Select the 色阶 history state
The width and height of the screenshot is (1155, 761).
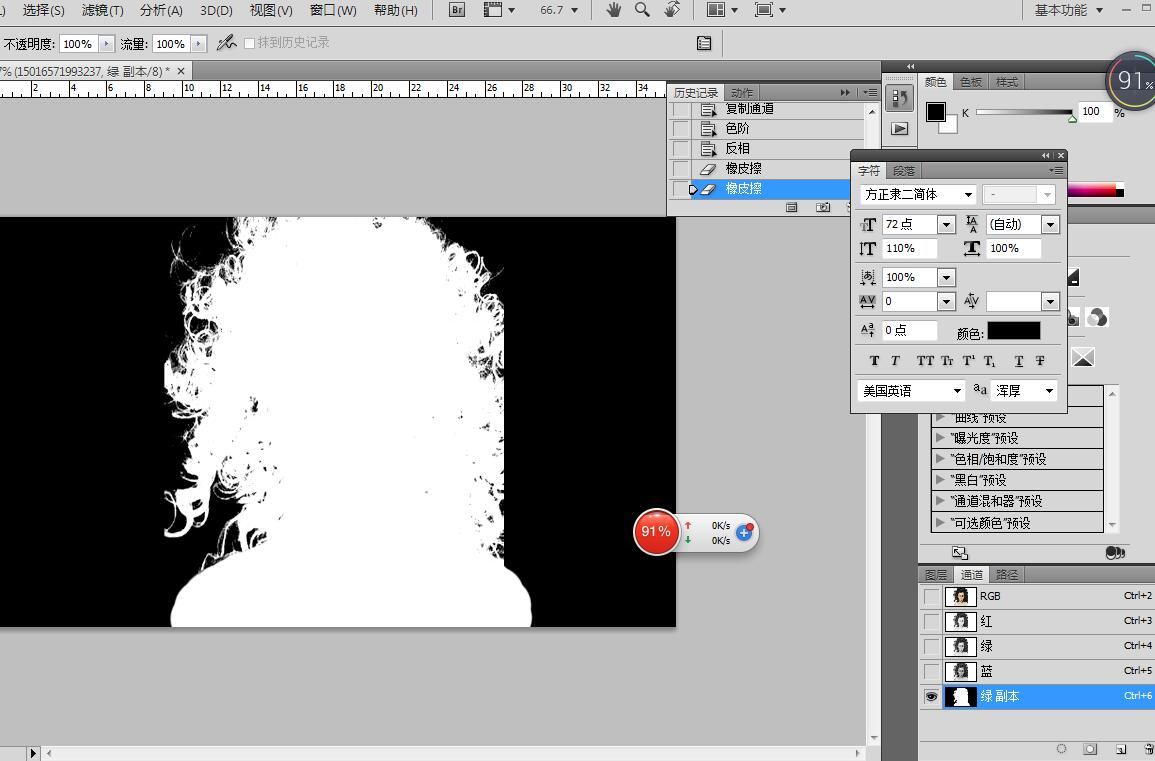pos(737,129)
